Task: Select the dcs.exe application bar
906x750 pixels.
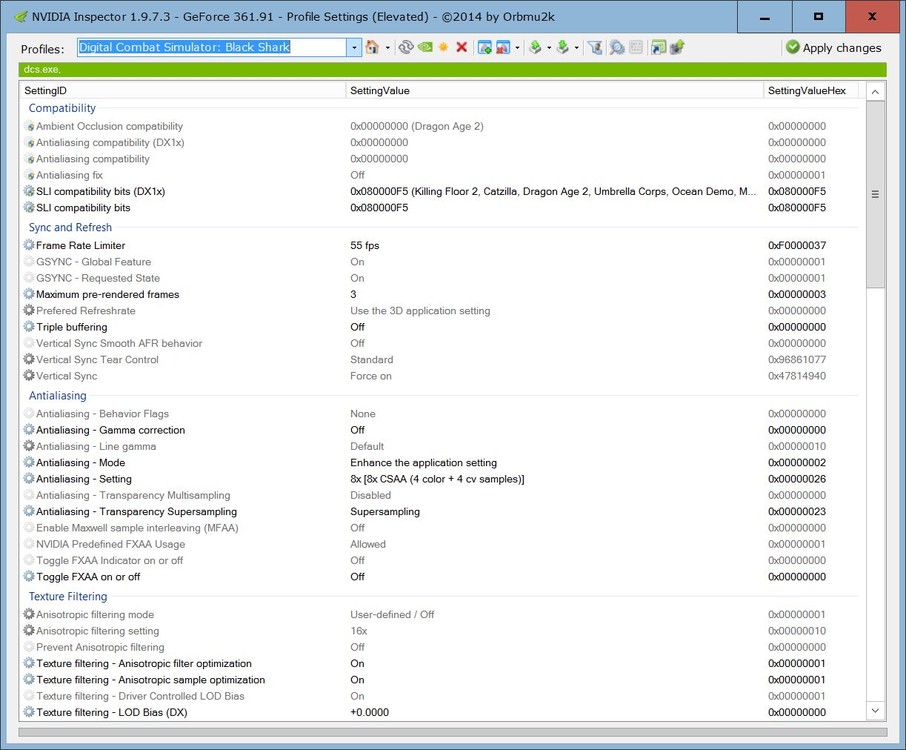Action: point(452,69)
